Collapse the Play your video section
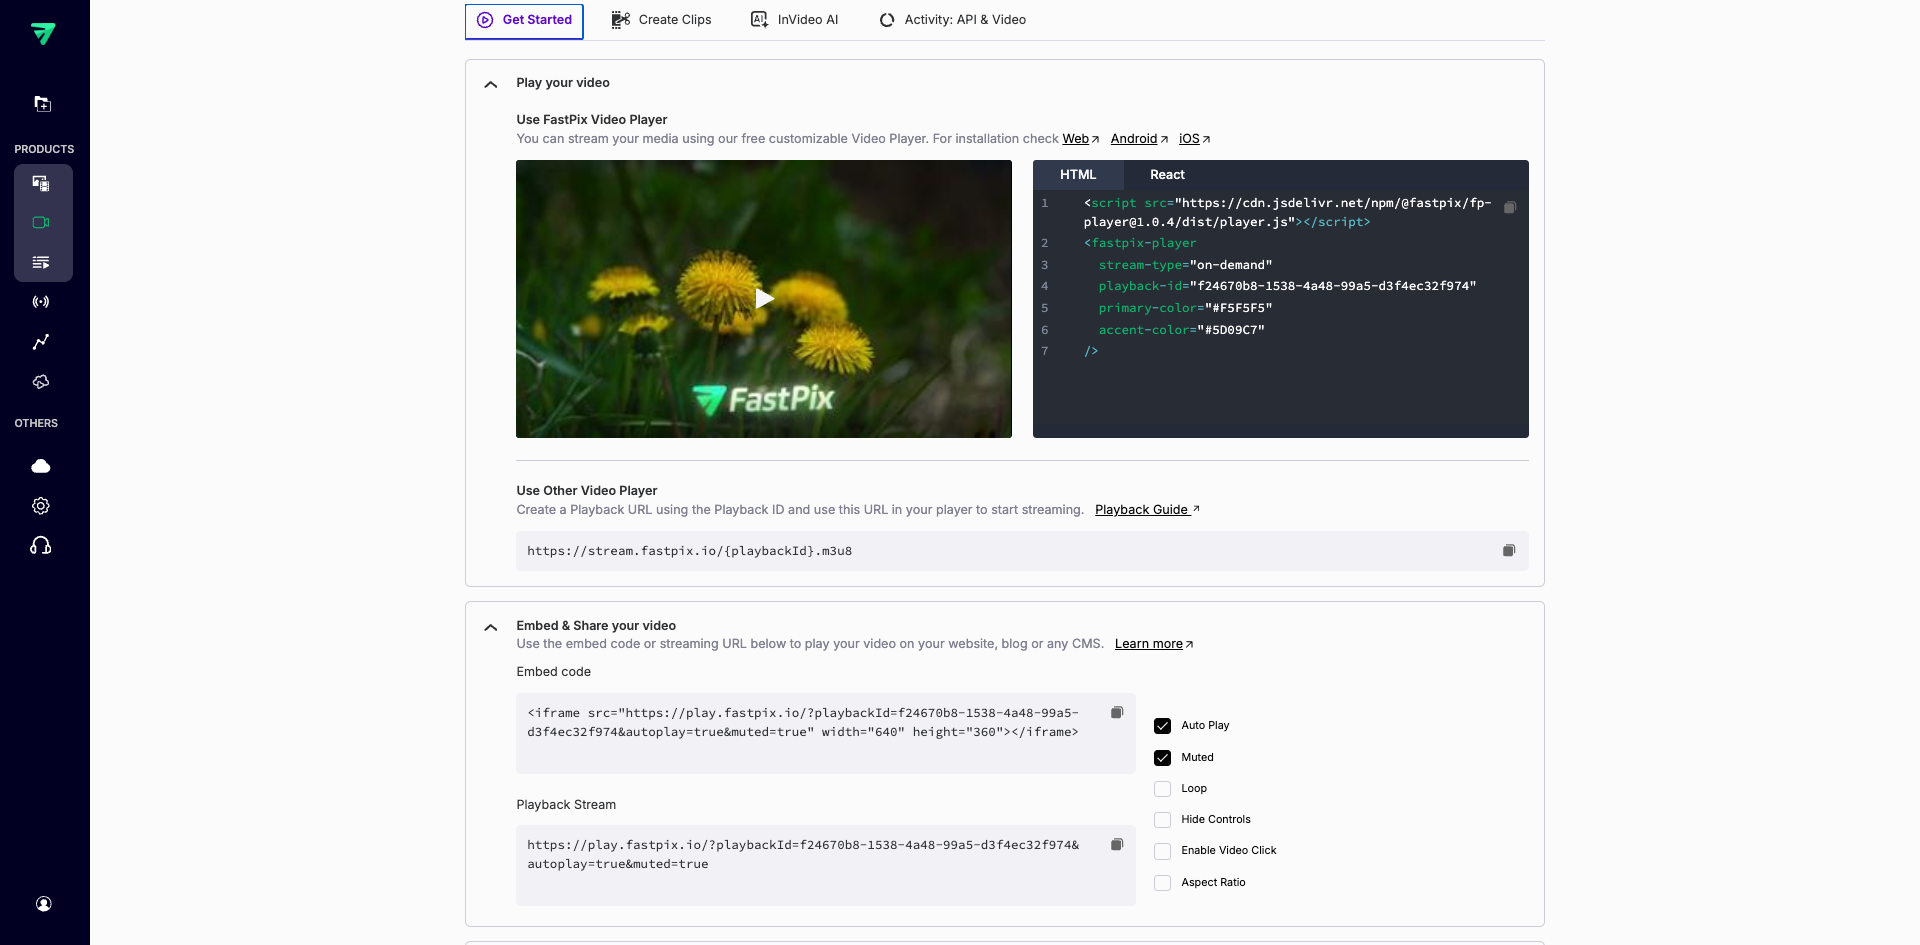The width and height of the screenshot is (1920, 945). pyautogui.click(x=491, y=84)
